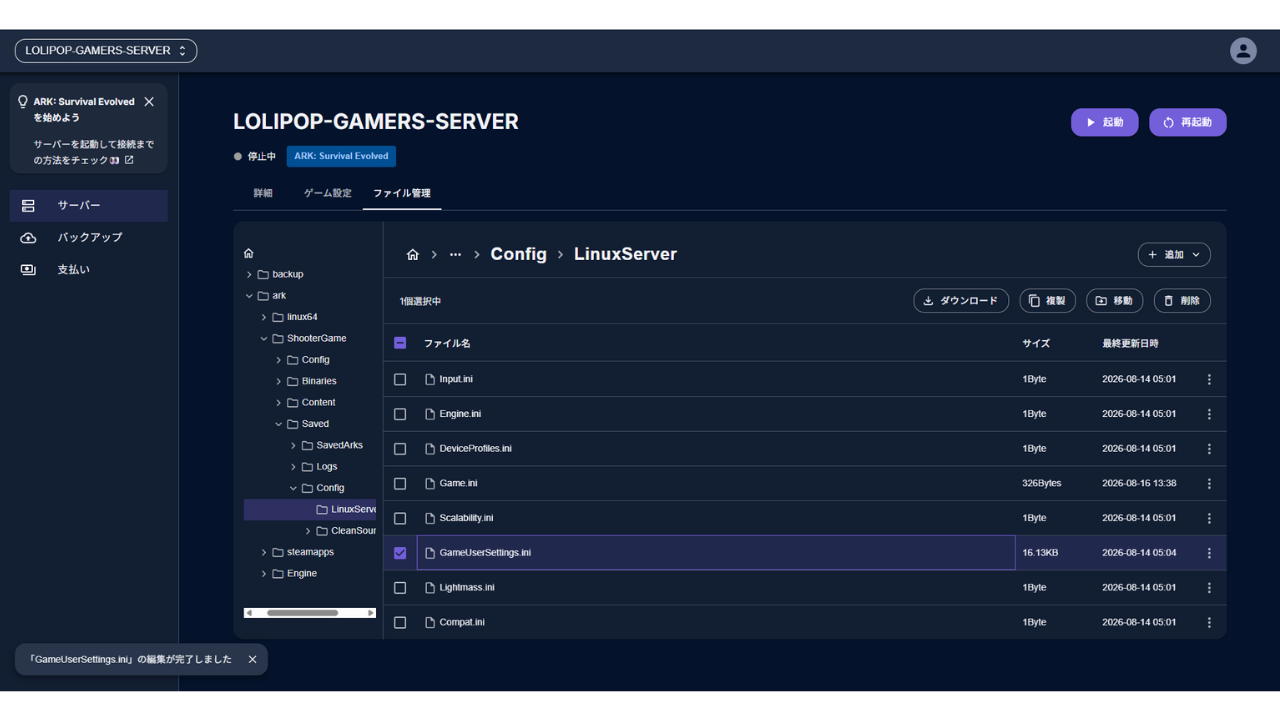Open the more options menu for DeviceProfiles.ini
Image resolution: width=1280 pixels, height=720 pixels.
[x=1209, y=449]
